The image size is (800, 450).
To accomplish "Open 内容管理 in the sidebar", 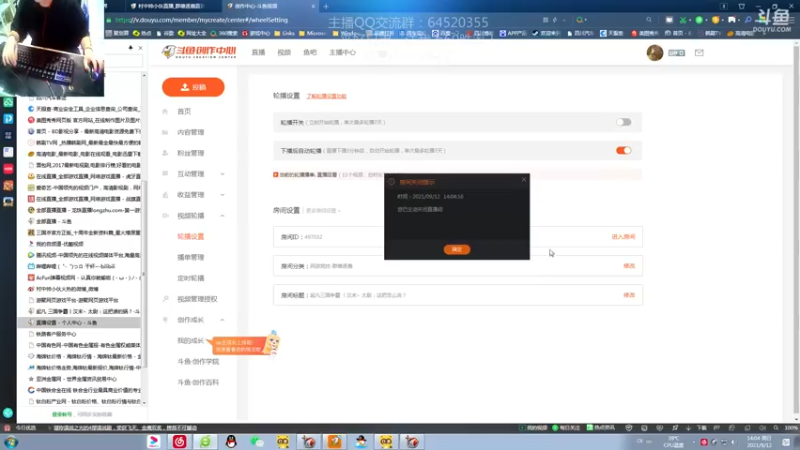I will tap(190, 132).
